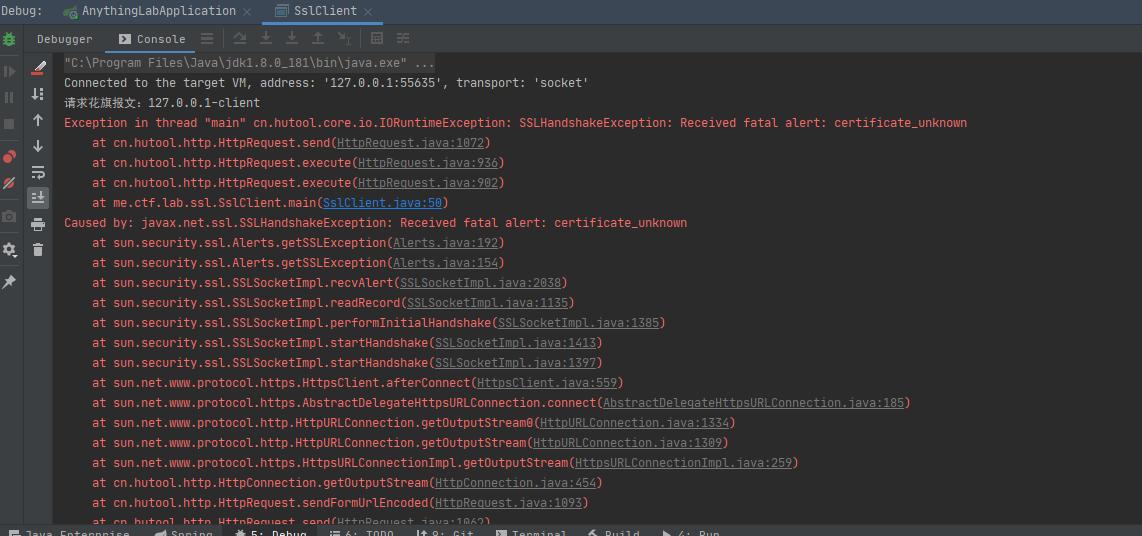
Task: Open HttpRequest.java:1072 link
Action: click(410, 142)
